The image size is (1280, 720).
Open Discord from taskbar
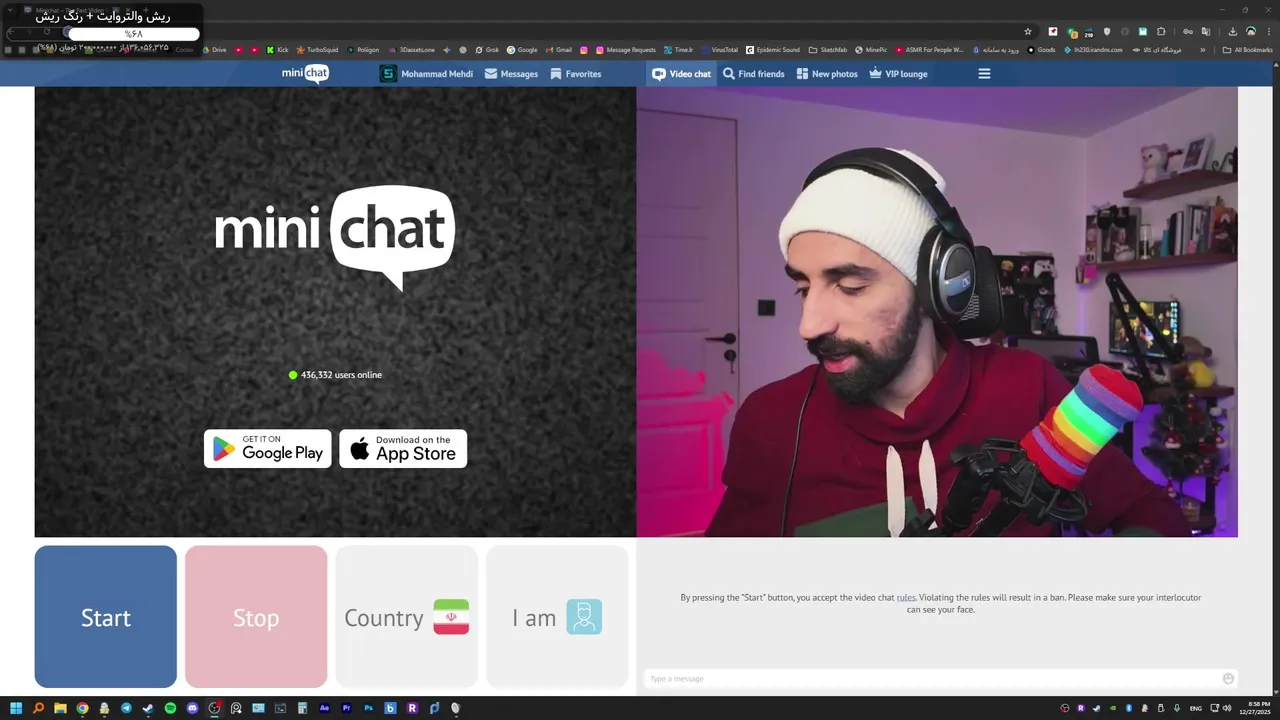click(x=192, y=708)
